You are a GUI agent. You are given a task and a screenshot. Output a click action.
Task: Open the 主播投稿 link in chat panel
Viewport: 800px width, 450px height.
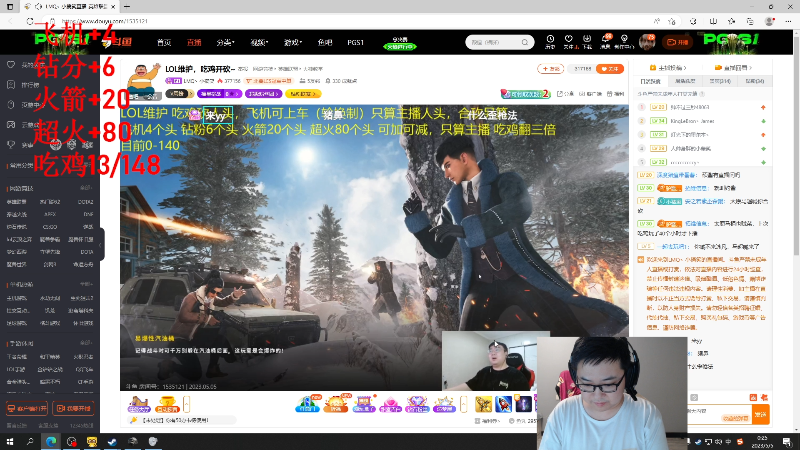(668, 67)
